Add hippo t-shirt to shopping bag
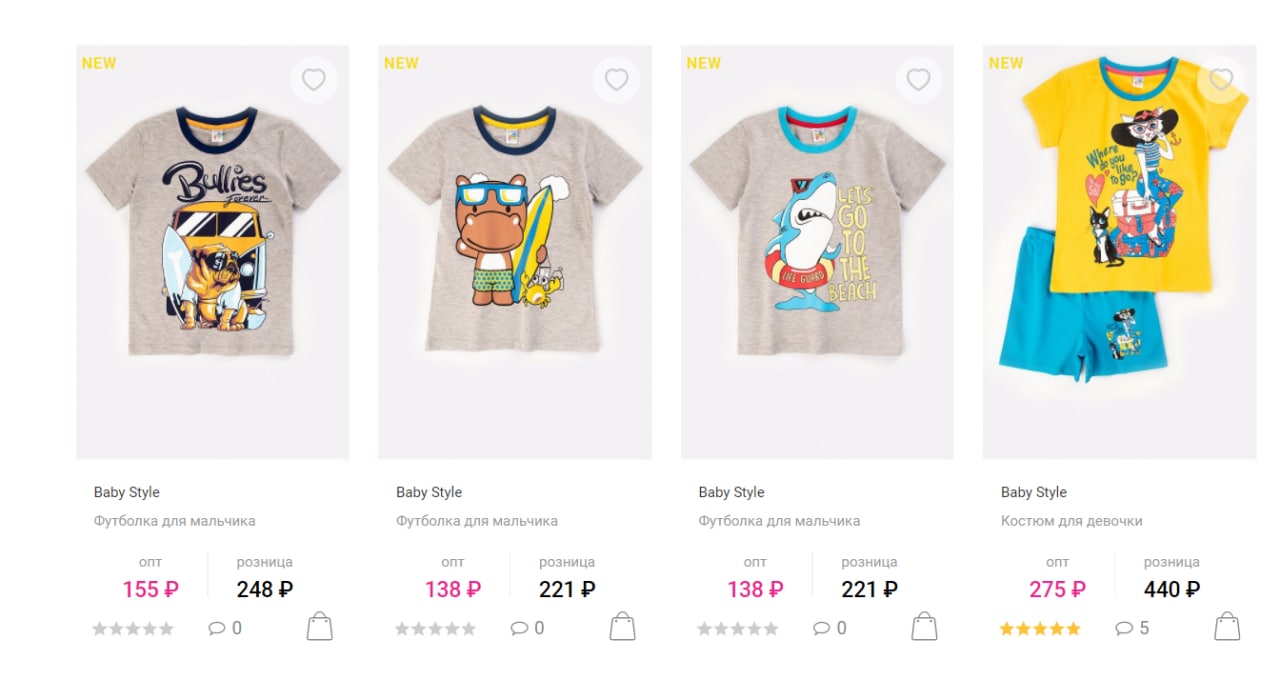 click(x=622, y=627)
